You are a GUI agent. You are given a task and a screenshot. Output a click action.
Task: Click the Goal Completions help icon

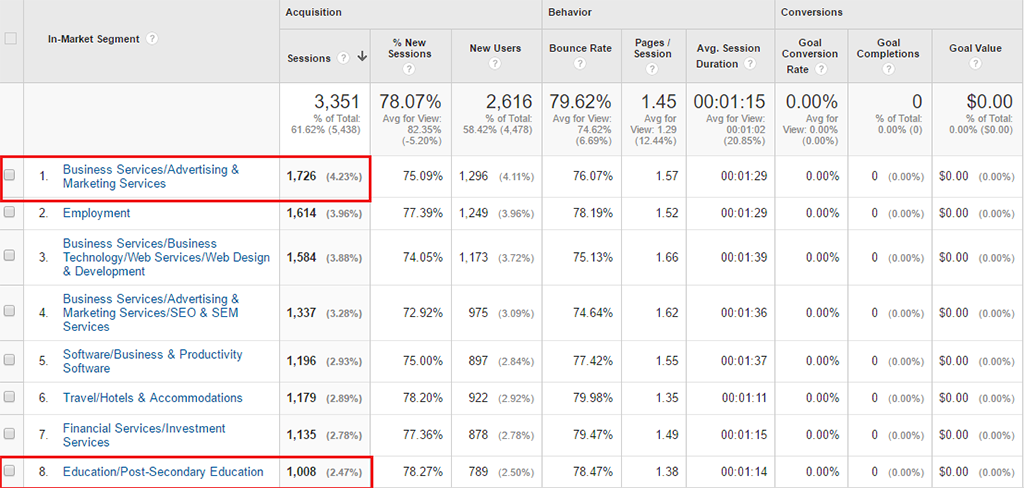click(889, 69)
